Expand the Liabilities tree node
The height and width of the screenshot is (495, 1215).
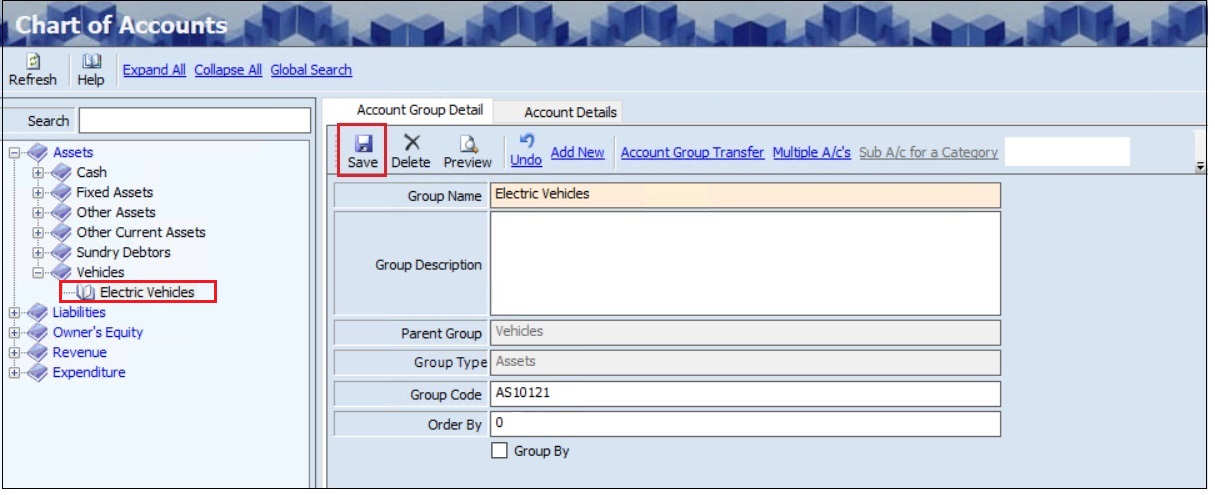pos(14,313)
